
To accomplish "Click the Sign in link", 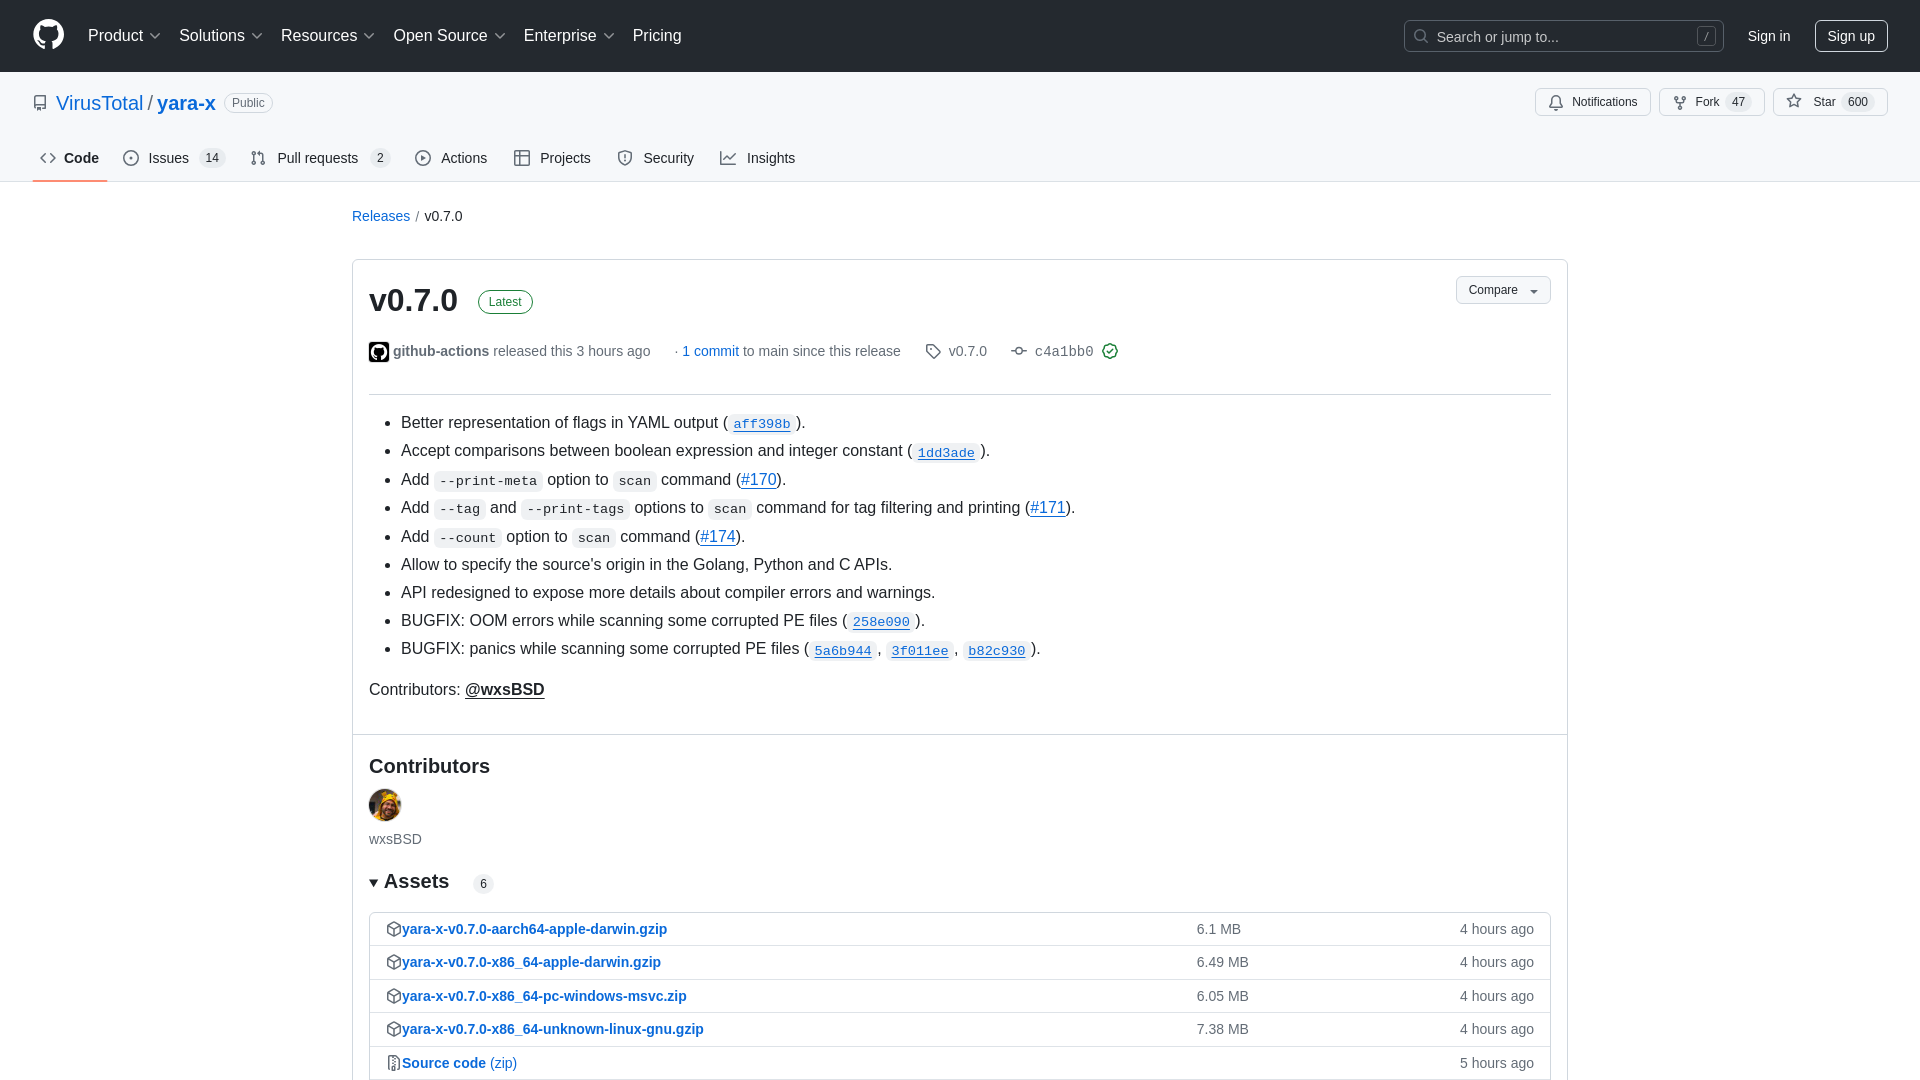I will (1769, 36).
